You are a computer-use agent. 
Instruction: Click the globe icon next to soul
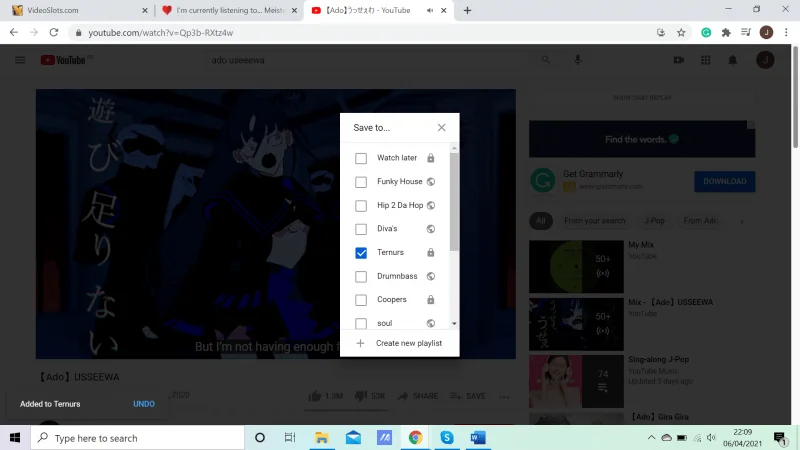pos(431,323)
